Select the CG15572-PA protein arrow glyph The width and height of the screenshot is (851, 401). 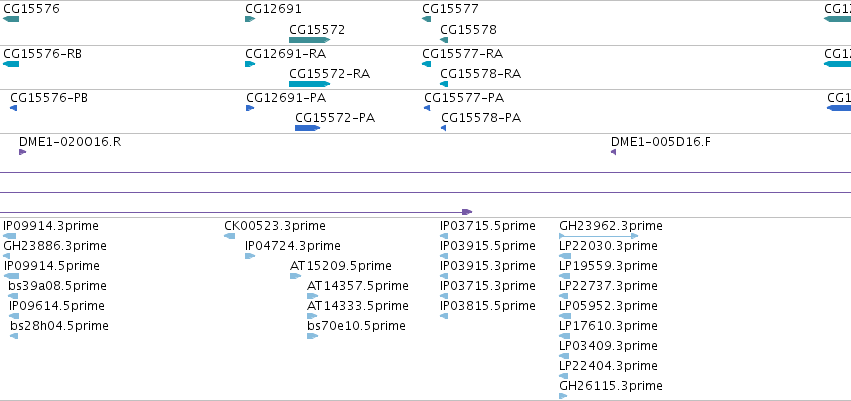pyautogui.click(x=308, y=128)
